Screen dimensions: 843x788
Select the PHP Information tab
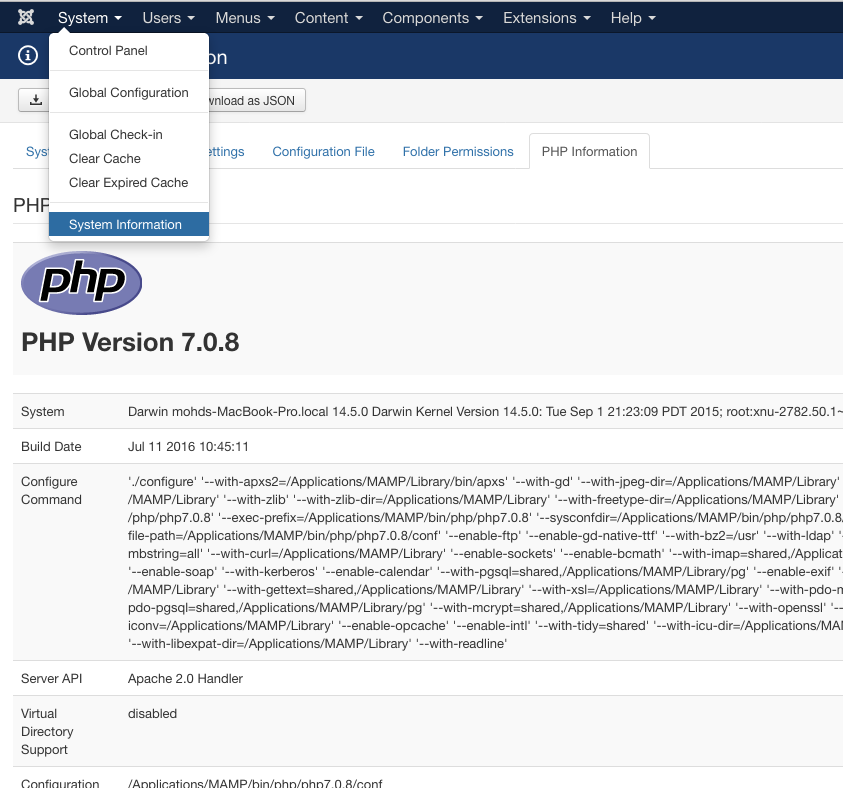(589, 152)
